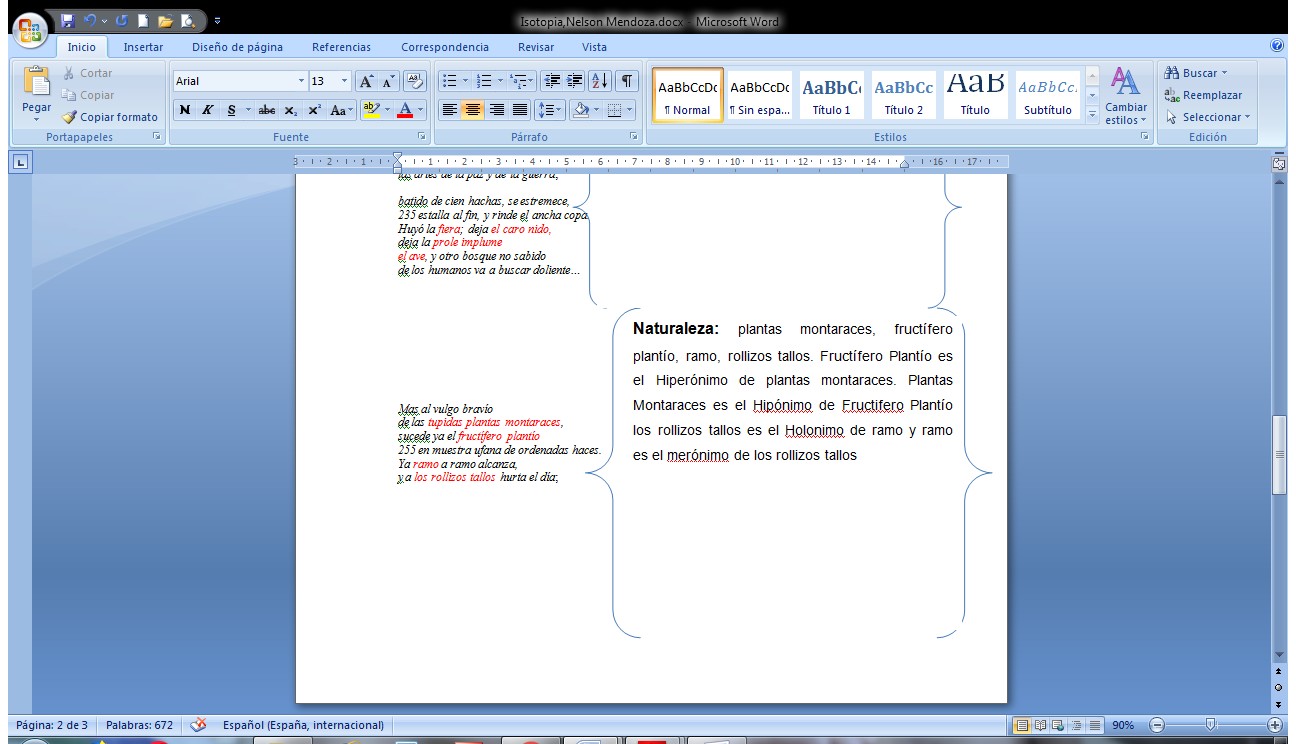Open Word help question mark
The height and width of the screenshot is (744, 1296).
[1277, 46]
